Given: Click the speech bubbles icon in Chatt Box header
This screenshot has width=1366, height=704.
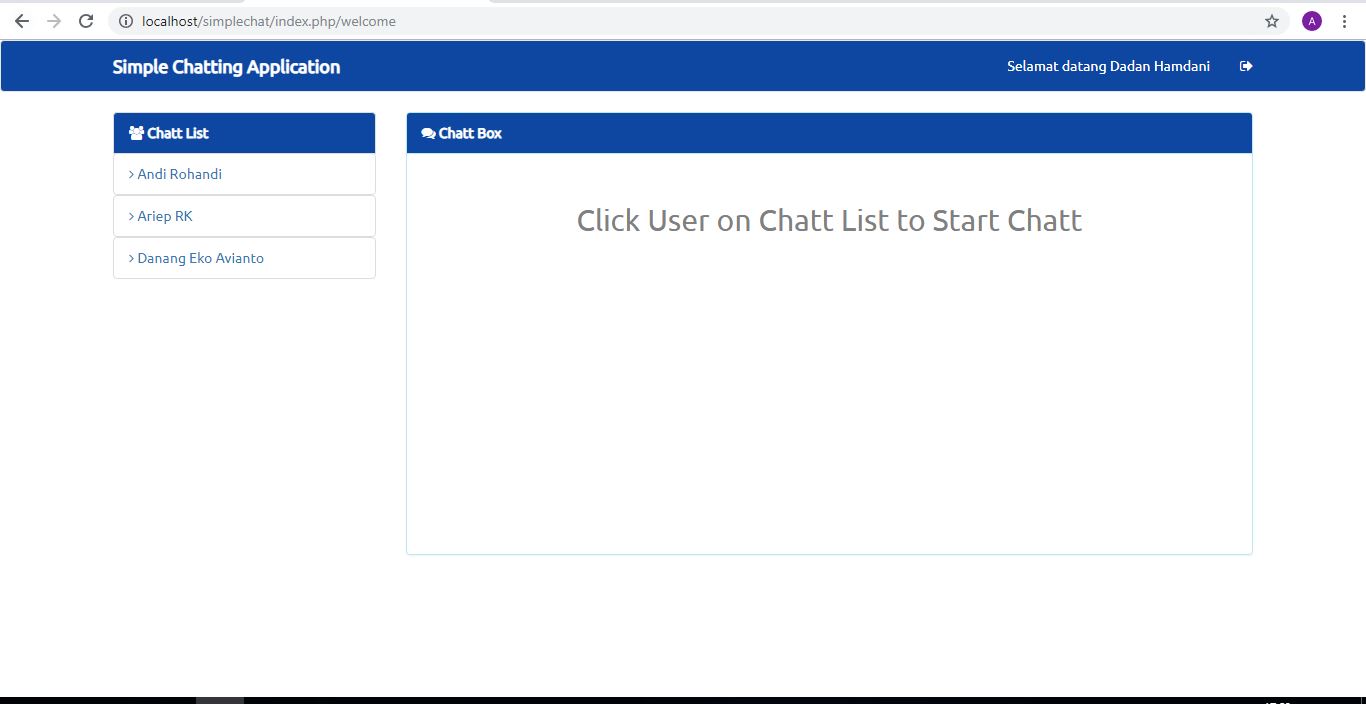Looking at the screenshot, I should [428, 133].
